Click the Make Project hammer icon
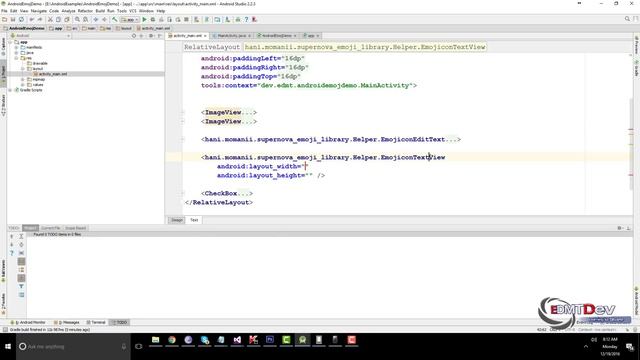 pos(115,20)
